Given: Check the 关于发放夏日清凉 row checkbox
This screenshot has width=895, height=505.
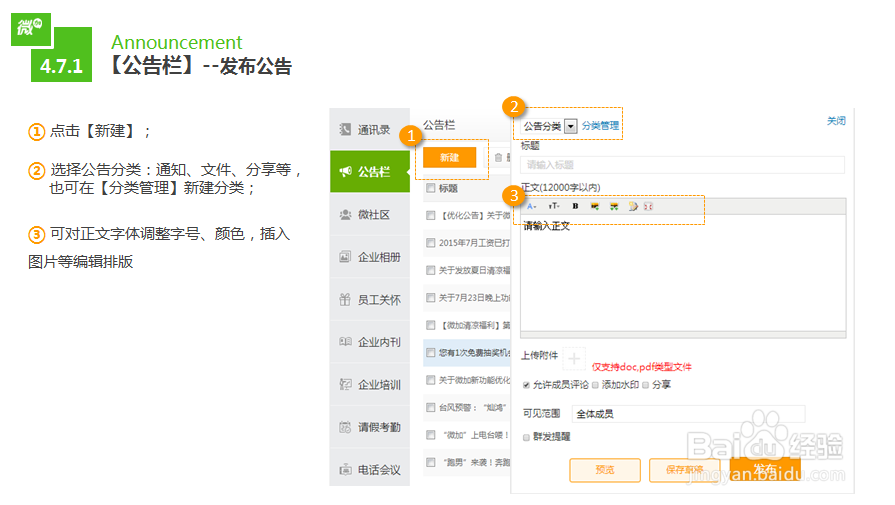Looking at the screenshot, I should [431, 270].
